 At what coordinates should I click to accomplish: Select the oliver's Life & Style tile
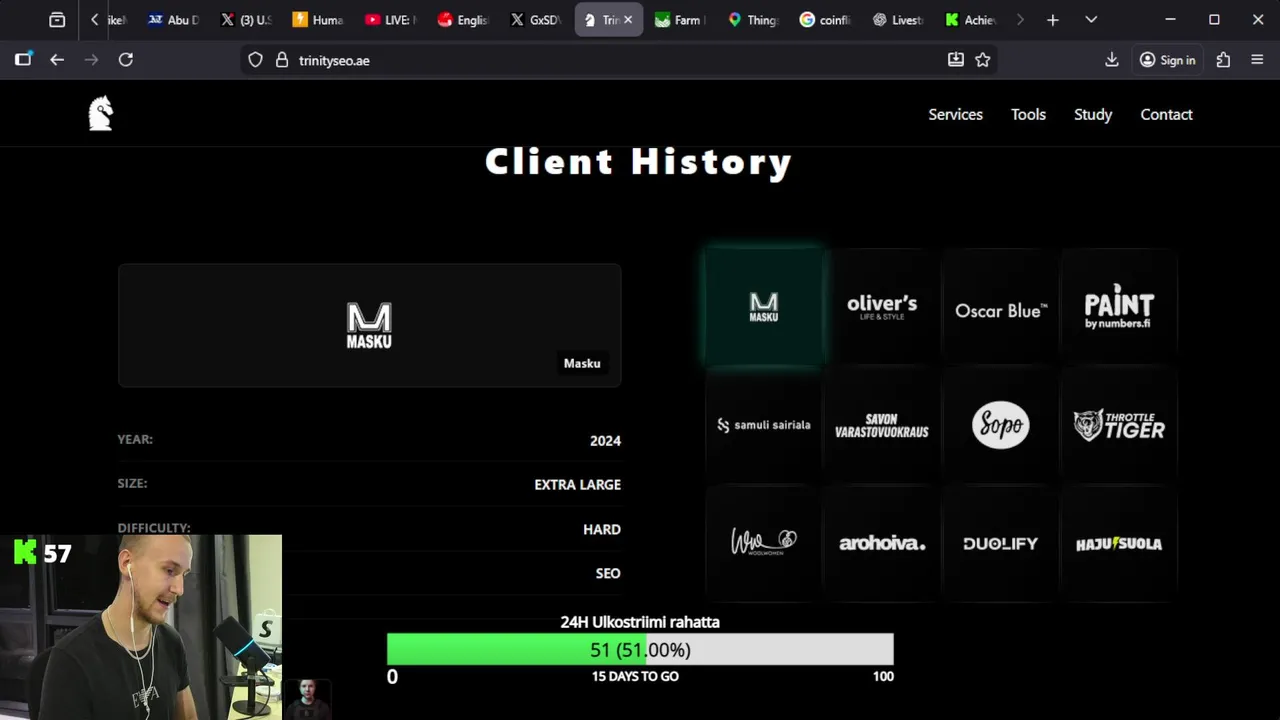tap(882, 307)
